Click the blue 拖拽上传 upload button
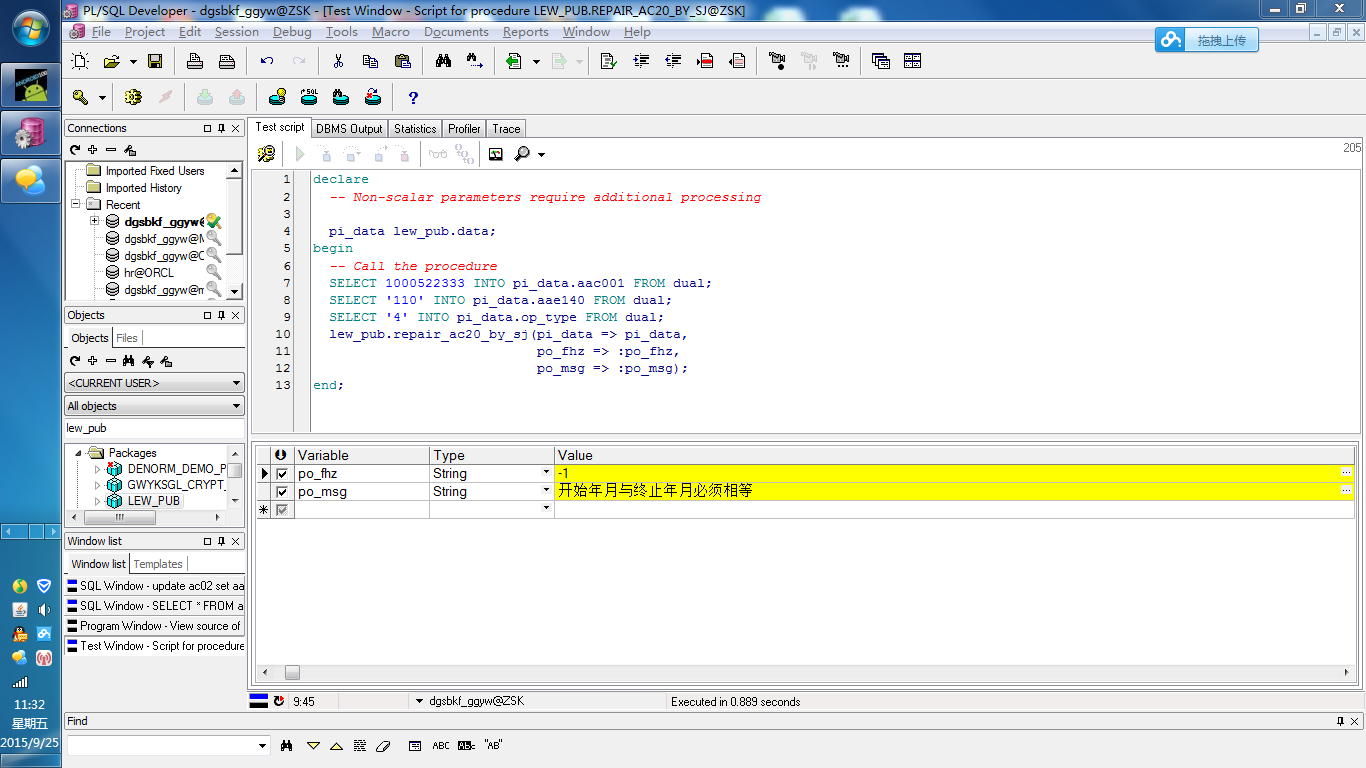1366x768 pixels. tap(1207, 40)
